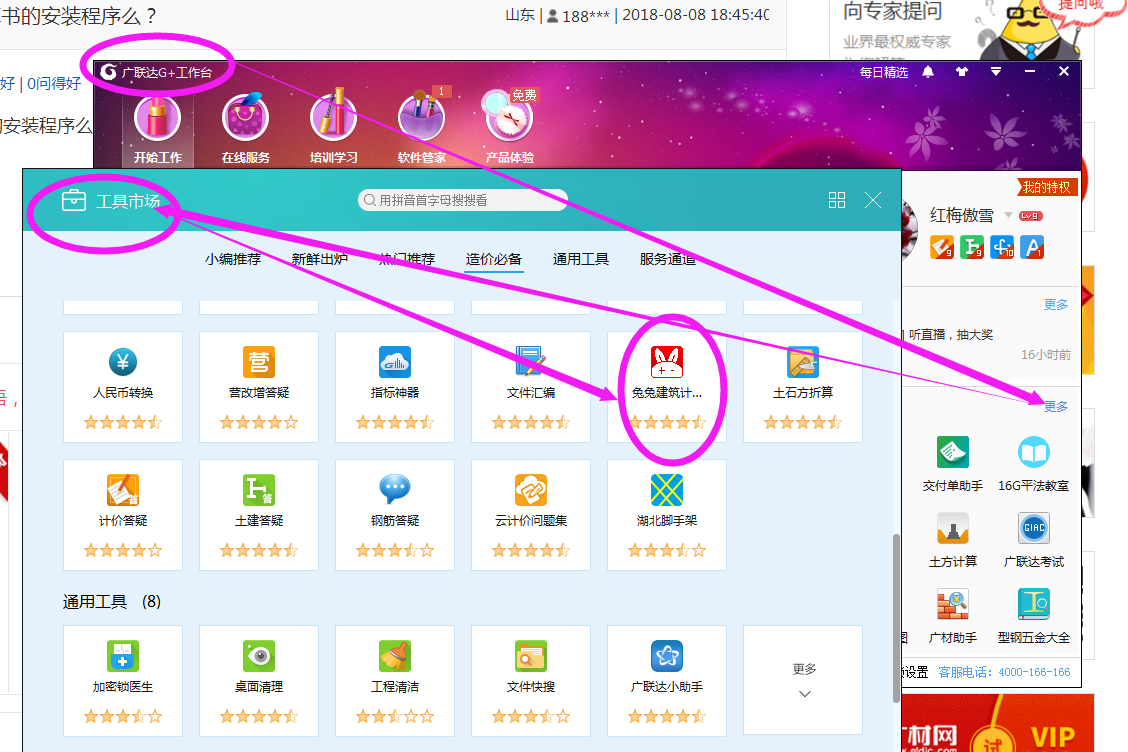The width and height of the screenshot is (1128, 752).
Task: Click the tool search field
Action: tap(463, 200)
